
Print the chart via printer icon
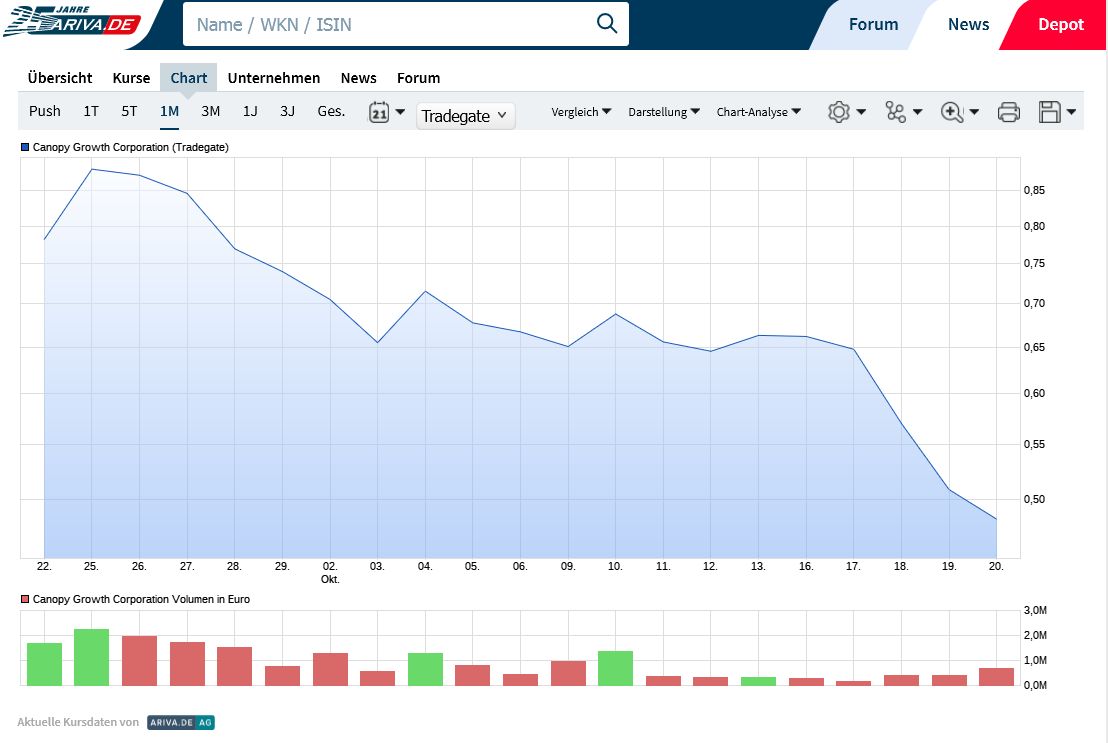coord(1008,112)
